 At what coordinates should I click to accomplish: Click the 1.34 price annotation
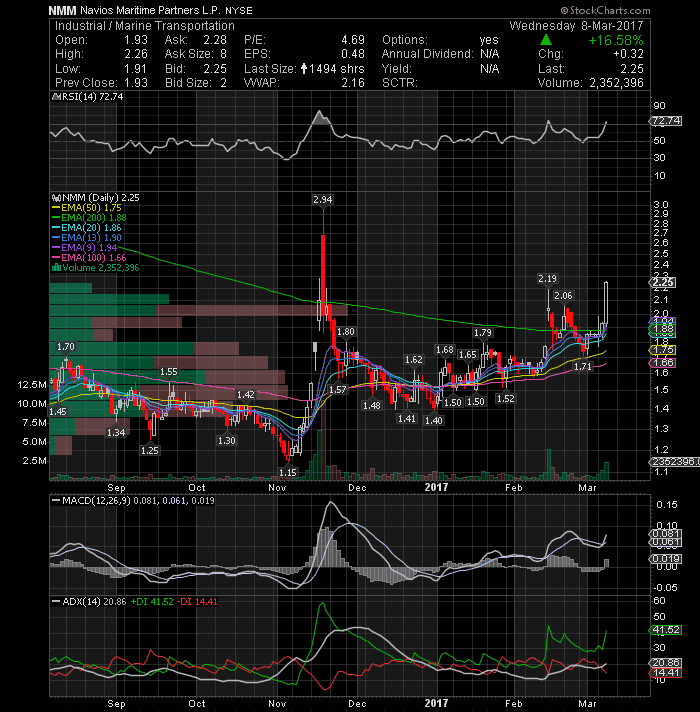[x=116, y=433]
